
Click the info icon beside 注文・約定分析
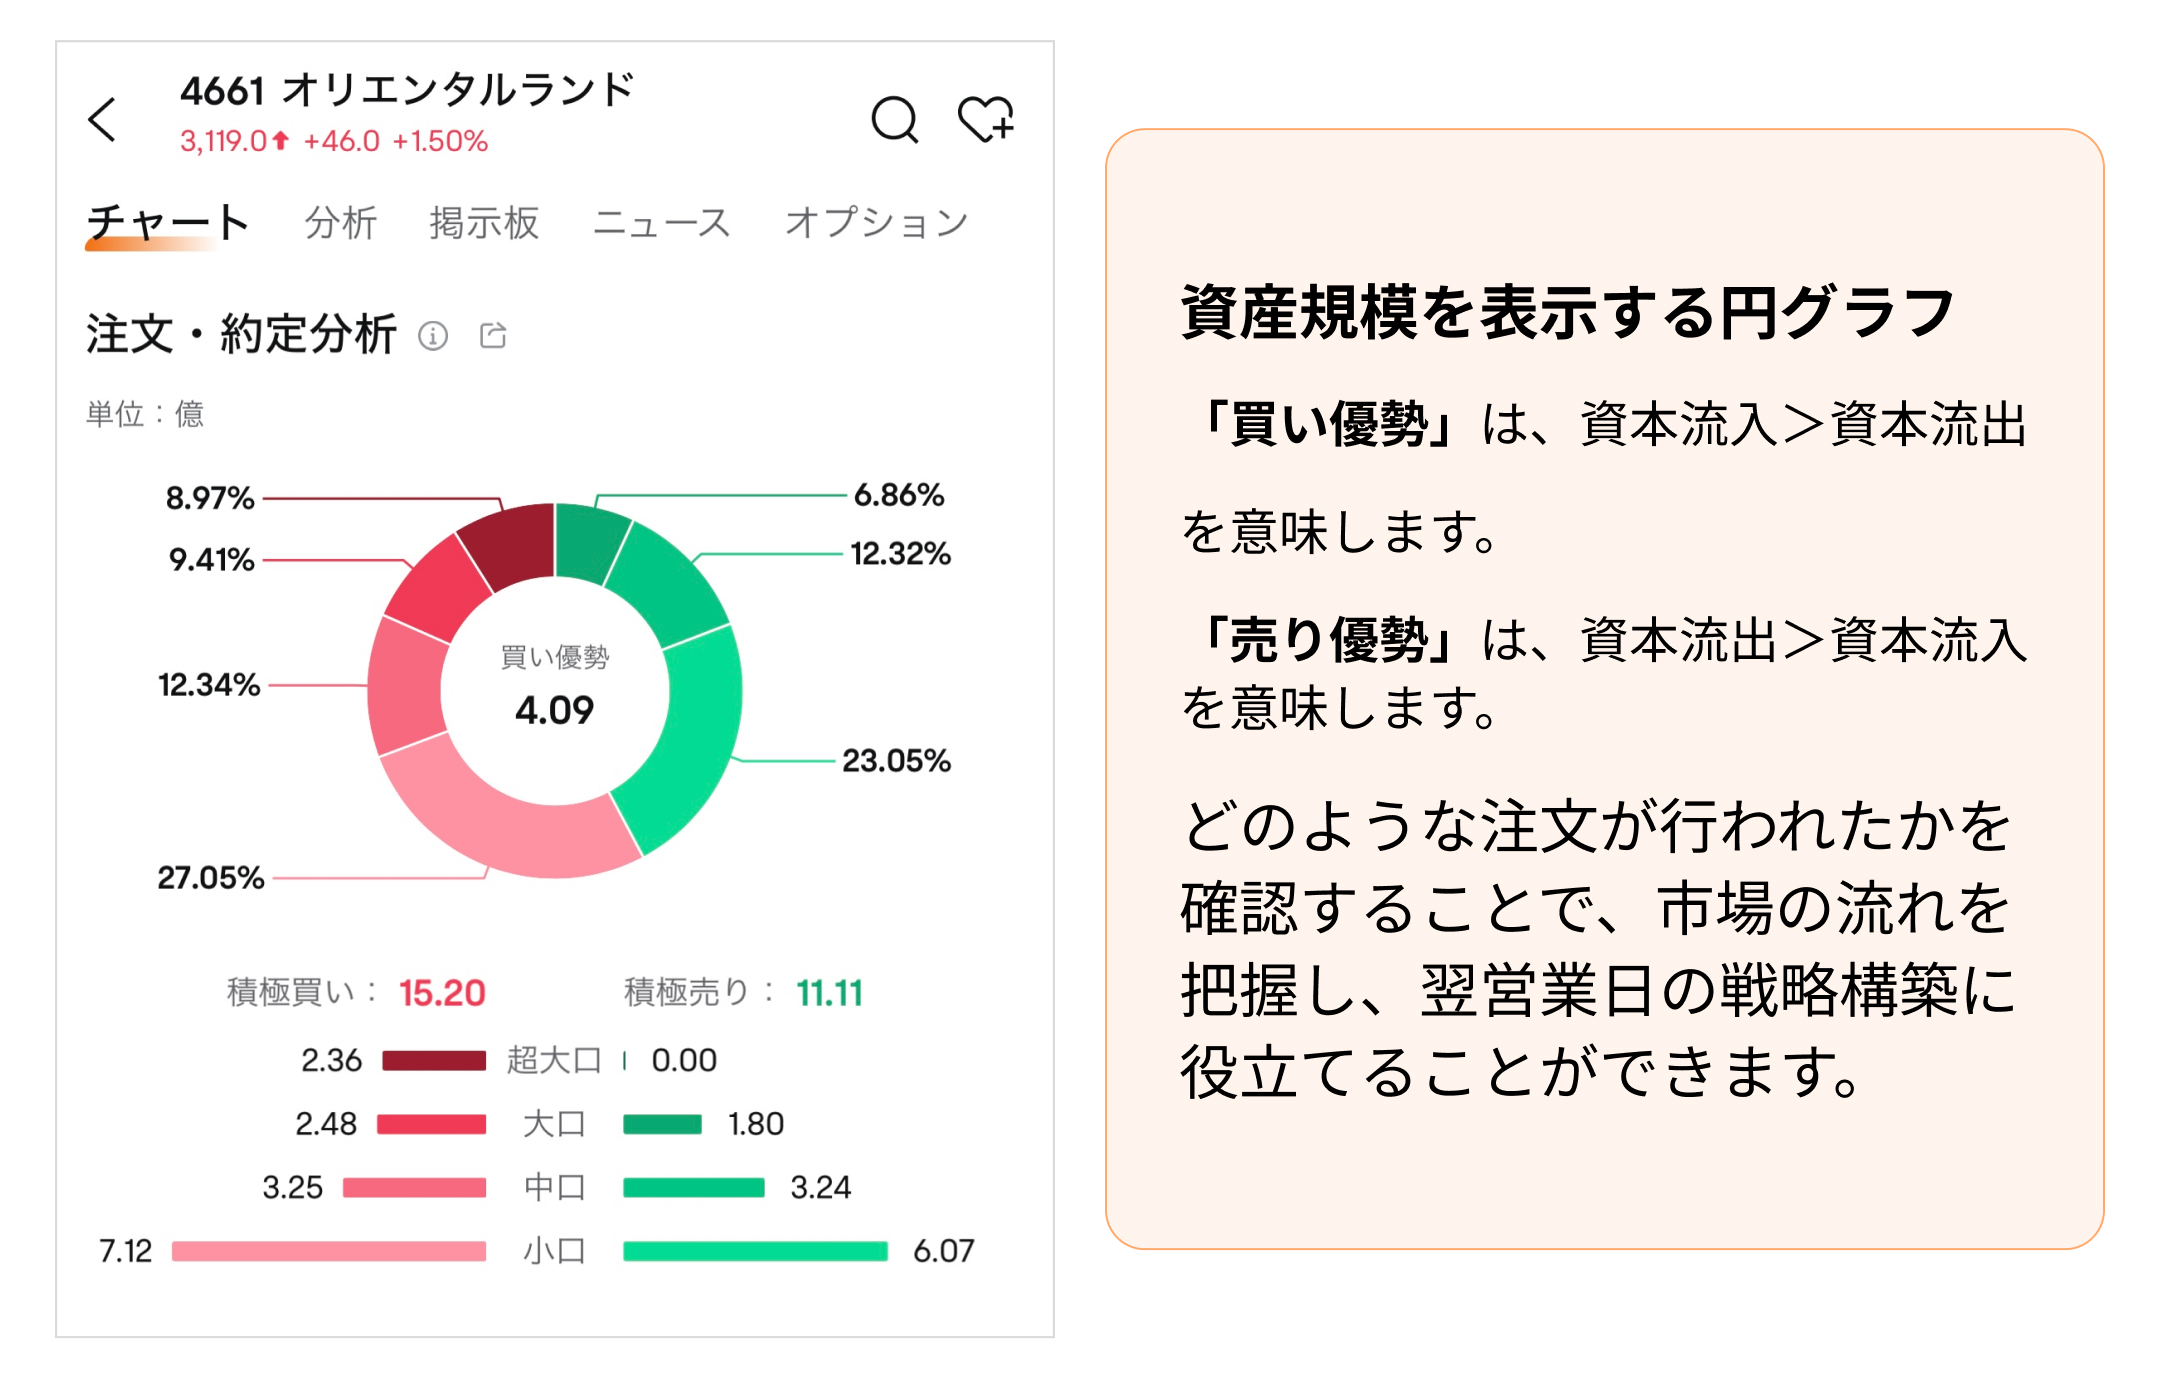click(433, 336)
